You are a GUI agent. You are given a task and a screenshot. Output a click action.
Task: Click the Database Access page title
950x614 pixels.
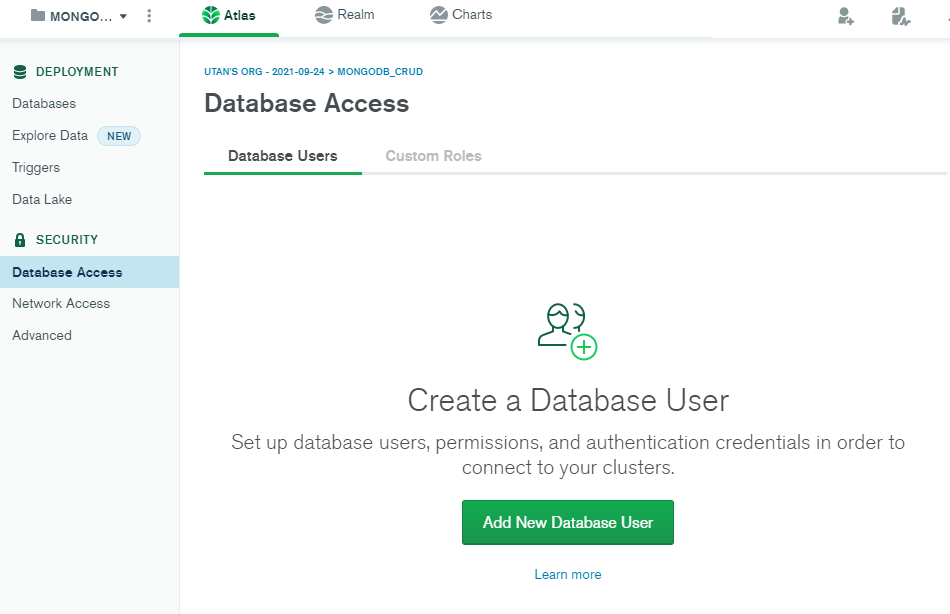[307, 104]
